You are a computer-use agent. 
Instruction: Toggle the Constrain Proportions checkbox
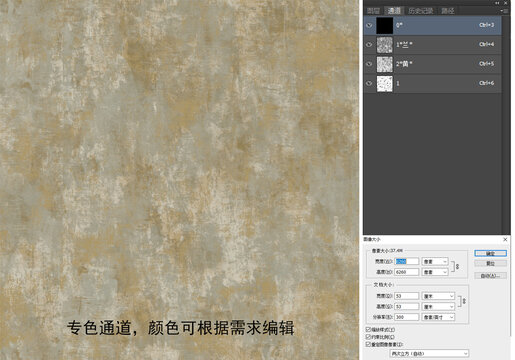pyautogui.click(x=368, y=337)
